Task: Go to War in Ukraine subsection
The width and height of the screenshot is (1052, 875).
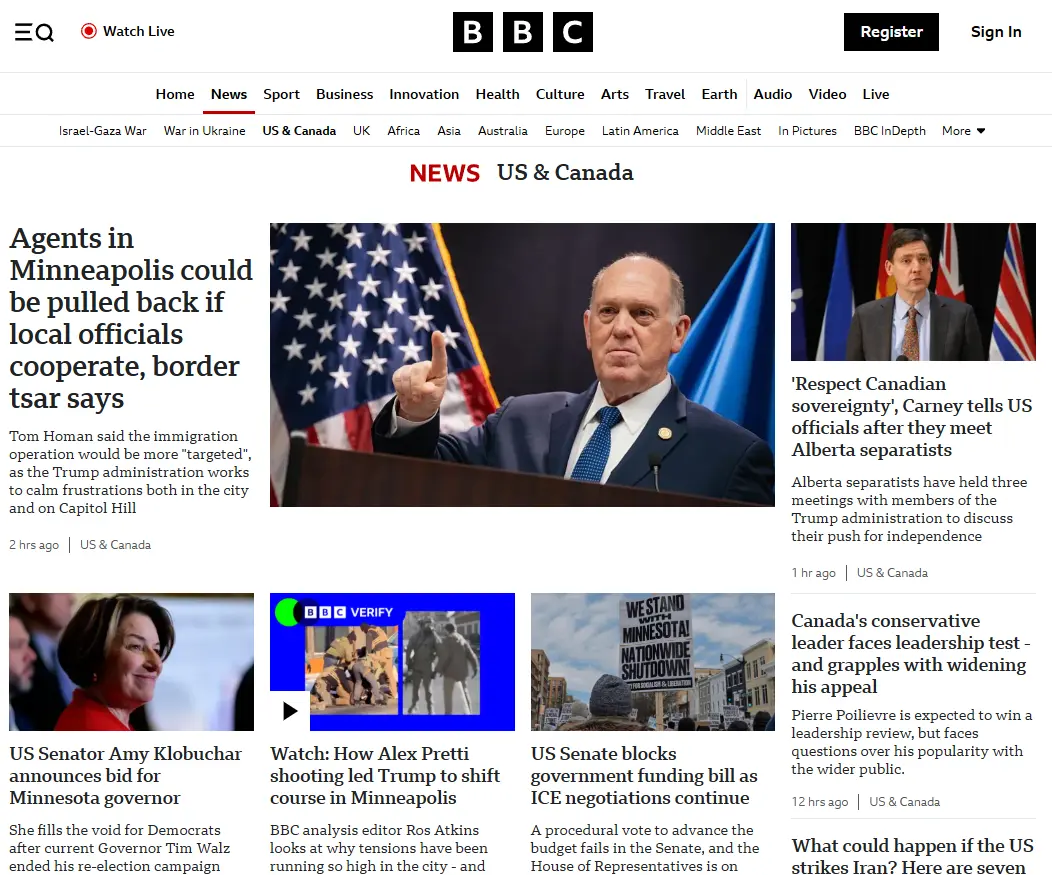Action: 205,131
